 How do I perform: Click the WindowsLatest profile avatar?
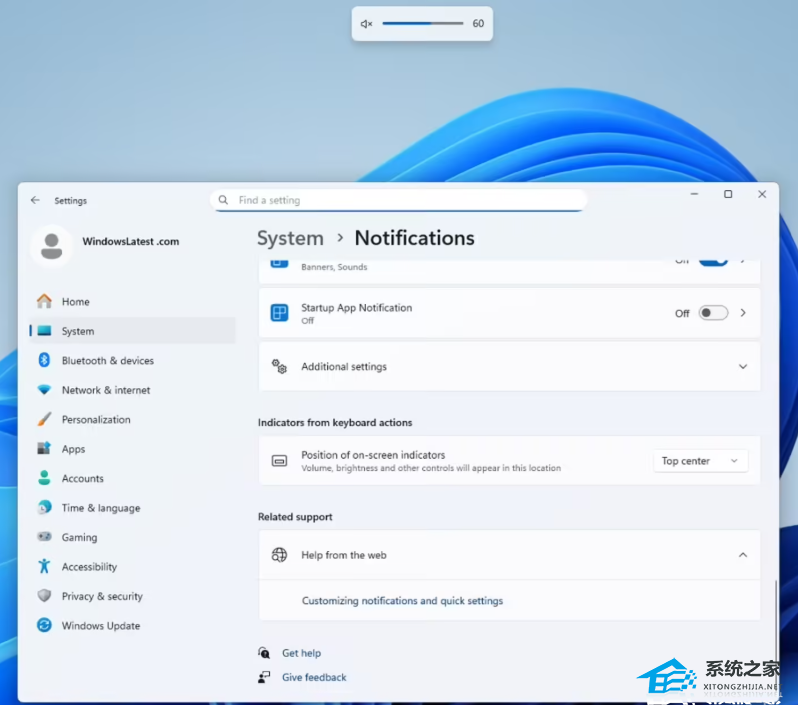(x=51, y=246)
